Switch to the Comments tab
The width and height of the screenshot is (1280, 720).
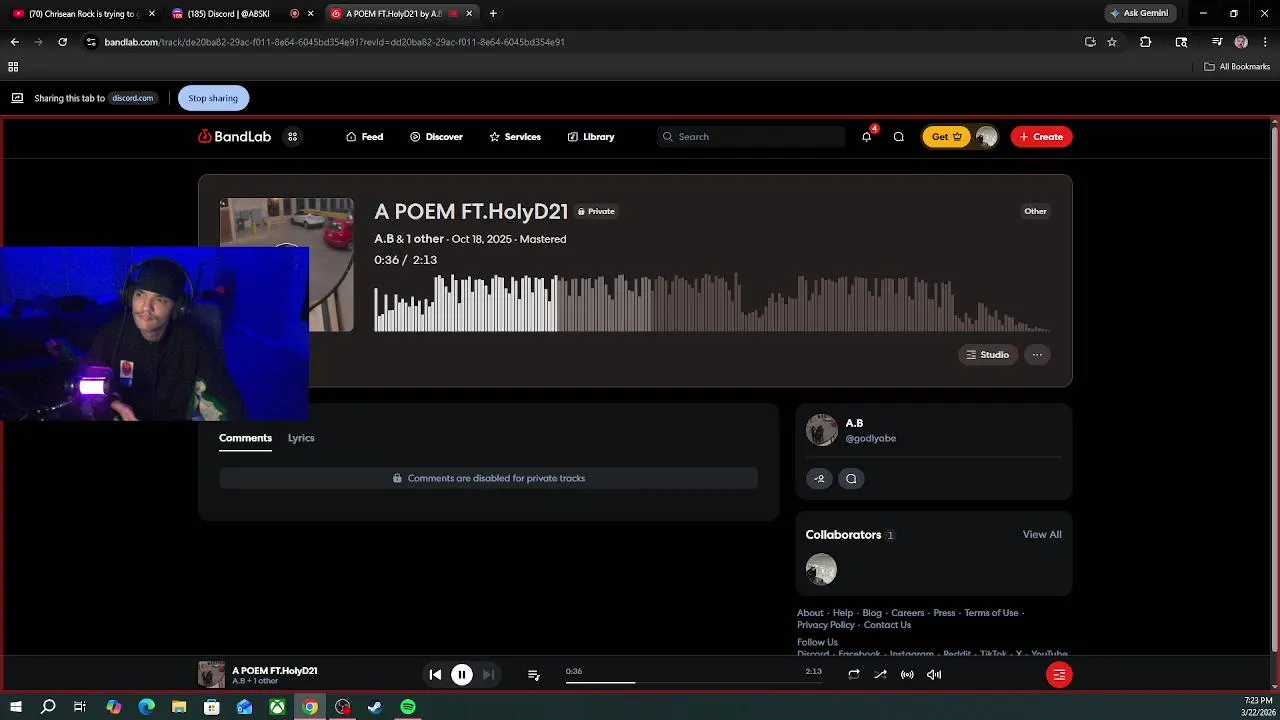coord(245,438)
